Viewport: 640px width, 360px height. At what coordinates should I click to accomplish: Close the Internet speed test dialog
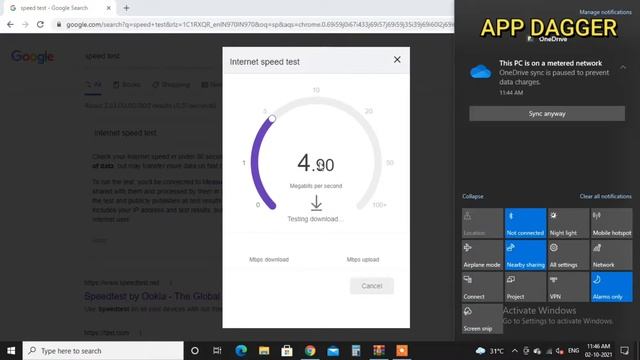coord(397,60)
